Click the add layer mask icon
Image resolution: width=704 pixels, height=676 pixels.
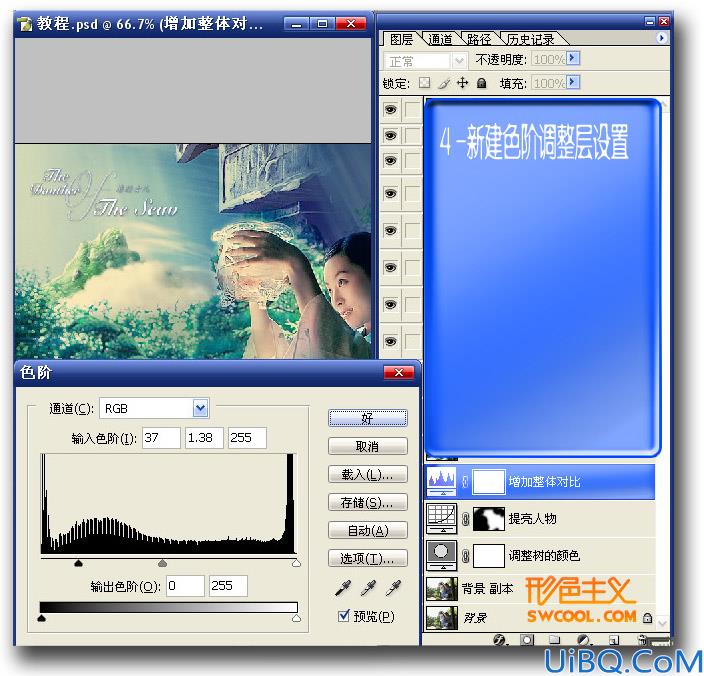pos(527,640)
